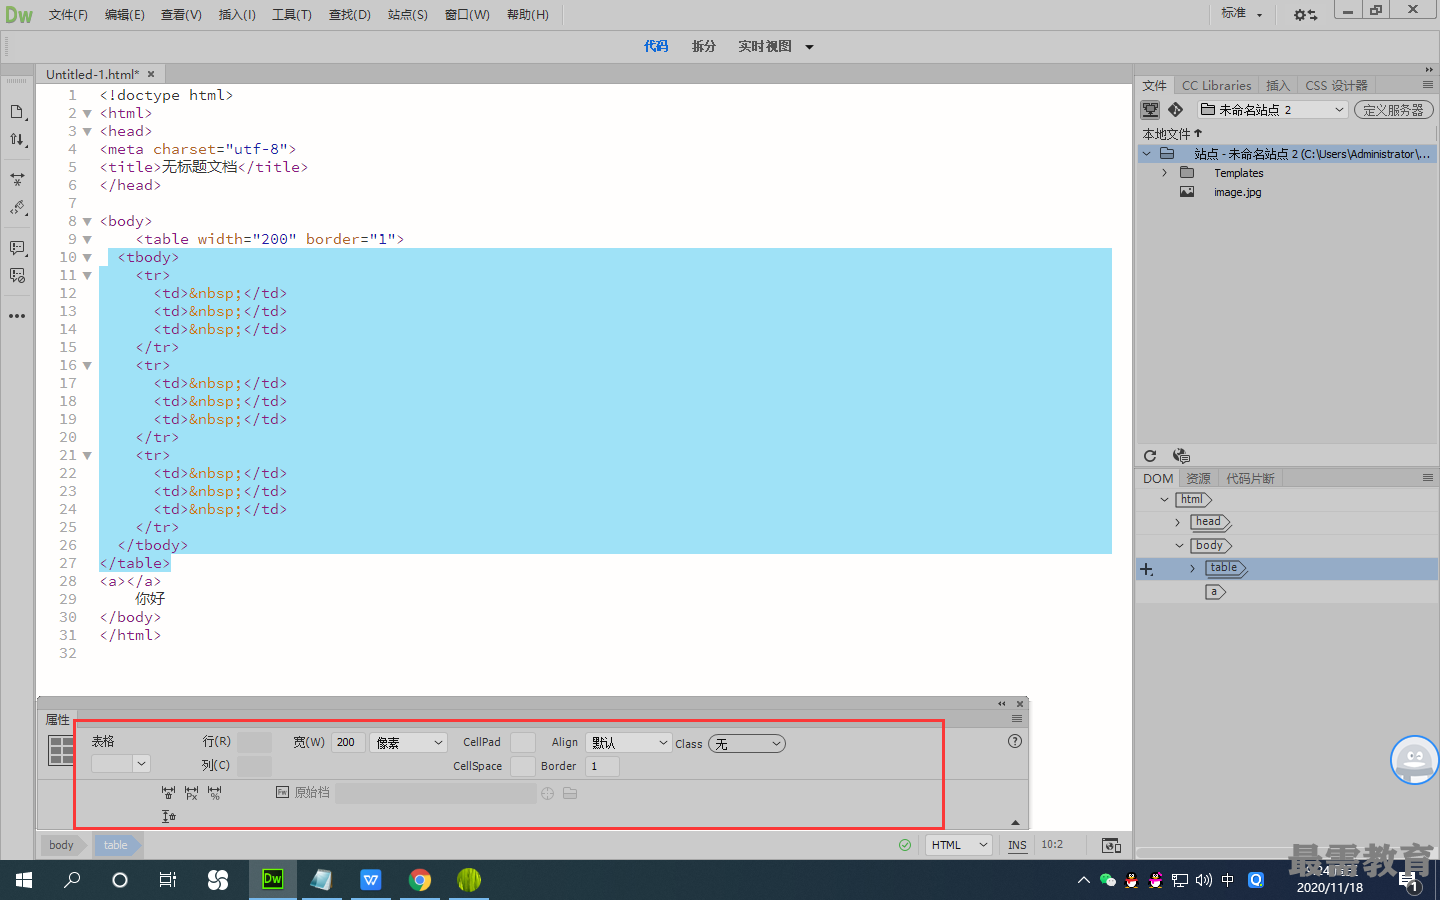Expand the head DOM node
The width and height of the screenshot is (1440, 900).
[x=1177, y=522]
